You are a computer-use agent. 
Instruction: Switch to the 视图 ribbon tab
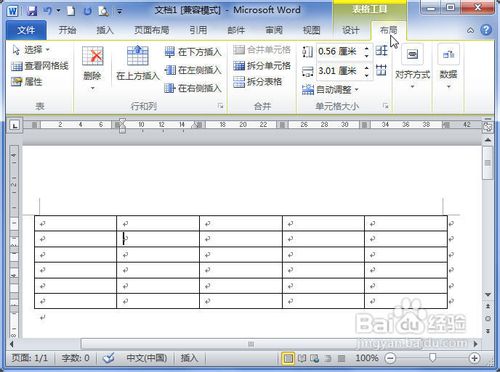point(311,30)
